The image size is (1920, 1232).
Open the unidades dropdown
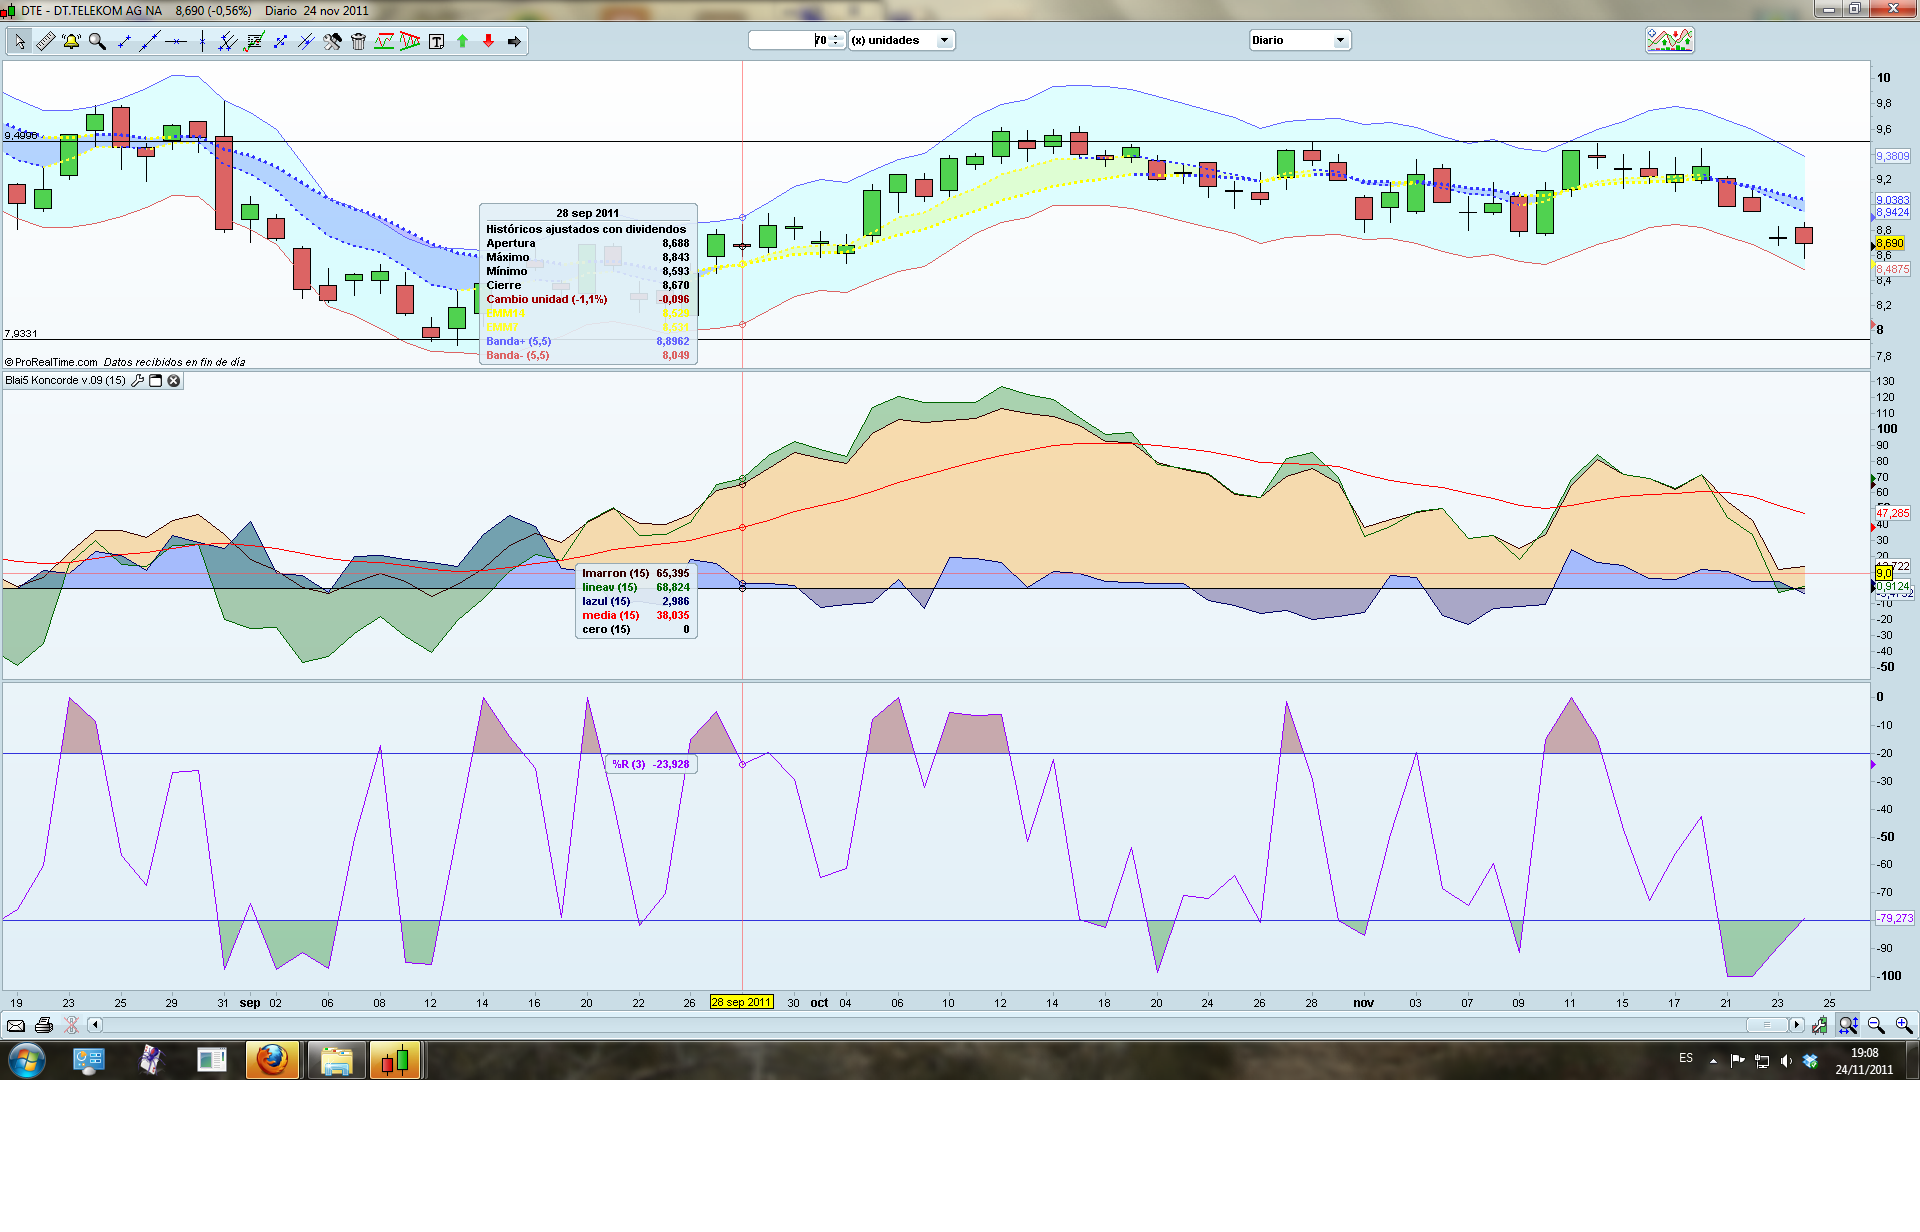(943, 40)
